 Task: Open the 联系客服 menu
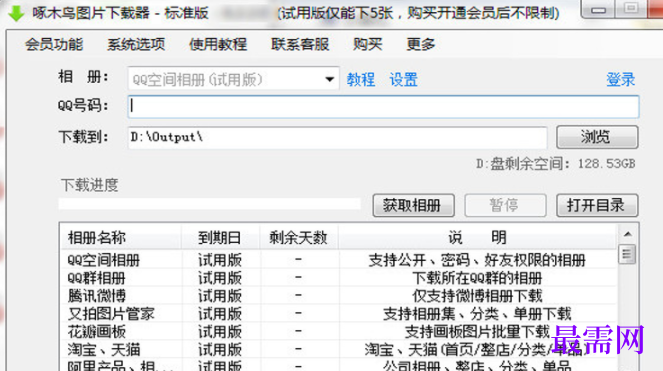click(x=300, y=44)
